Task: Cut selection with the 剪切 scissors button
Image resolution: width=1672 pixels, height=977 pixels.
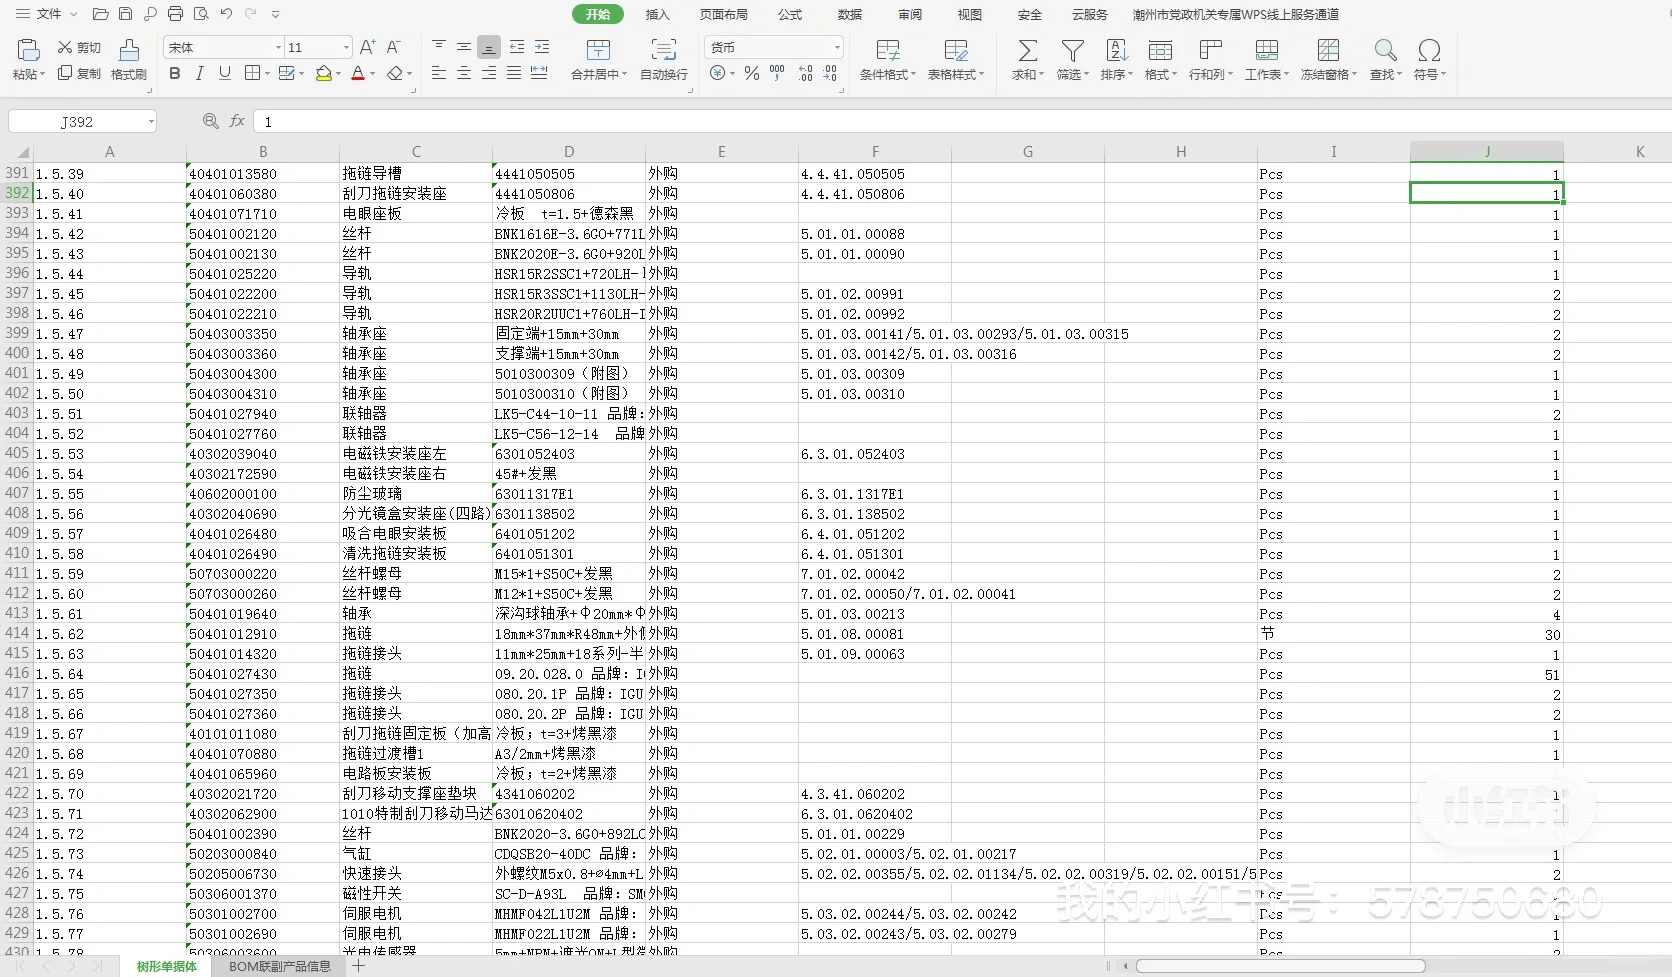Action: tap(79, 47)
